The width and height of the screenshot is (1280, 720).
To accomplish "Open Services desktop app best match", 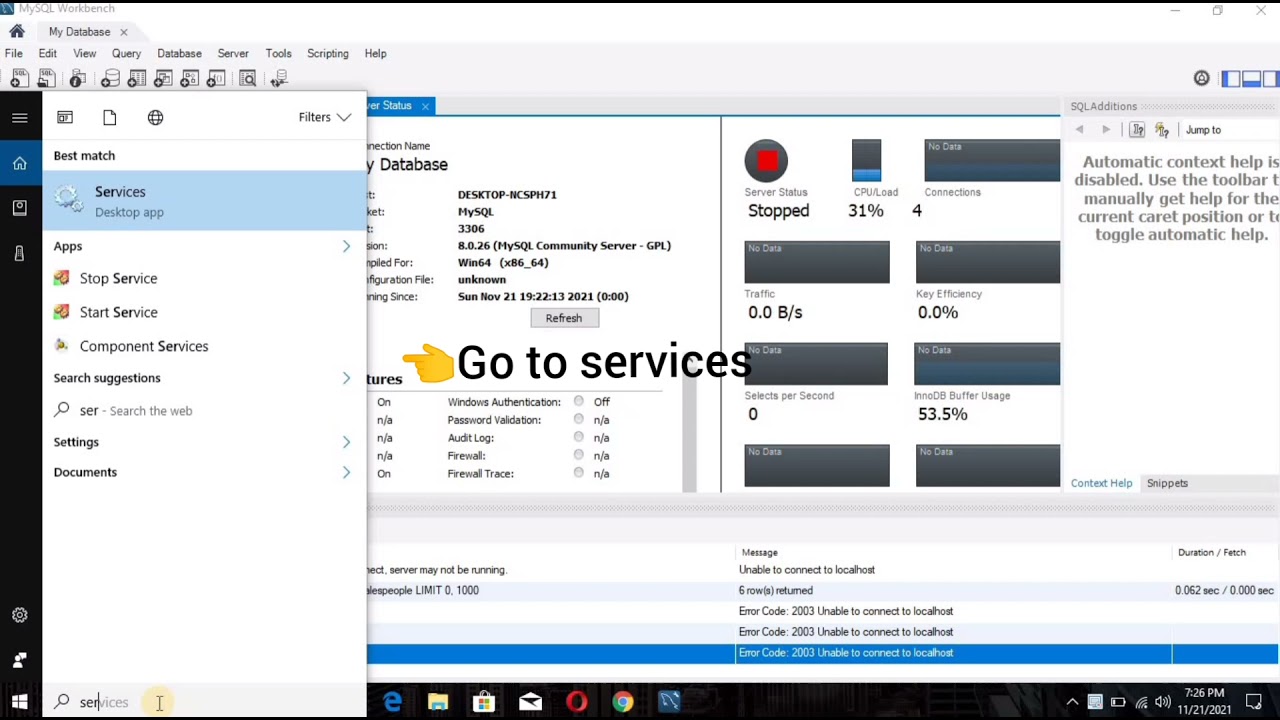I will (205, 201).
